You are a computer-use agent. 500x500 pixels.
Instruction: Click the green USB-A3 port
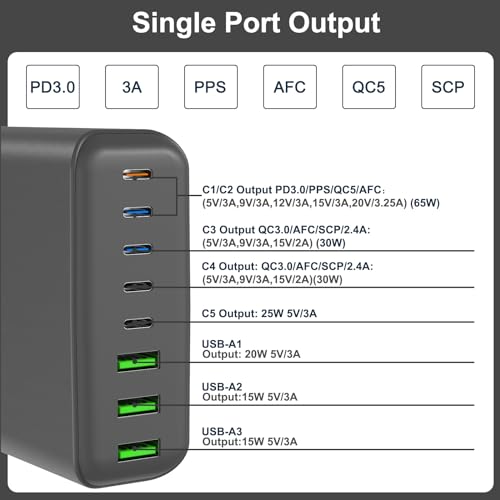point(138,450)
